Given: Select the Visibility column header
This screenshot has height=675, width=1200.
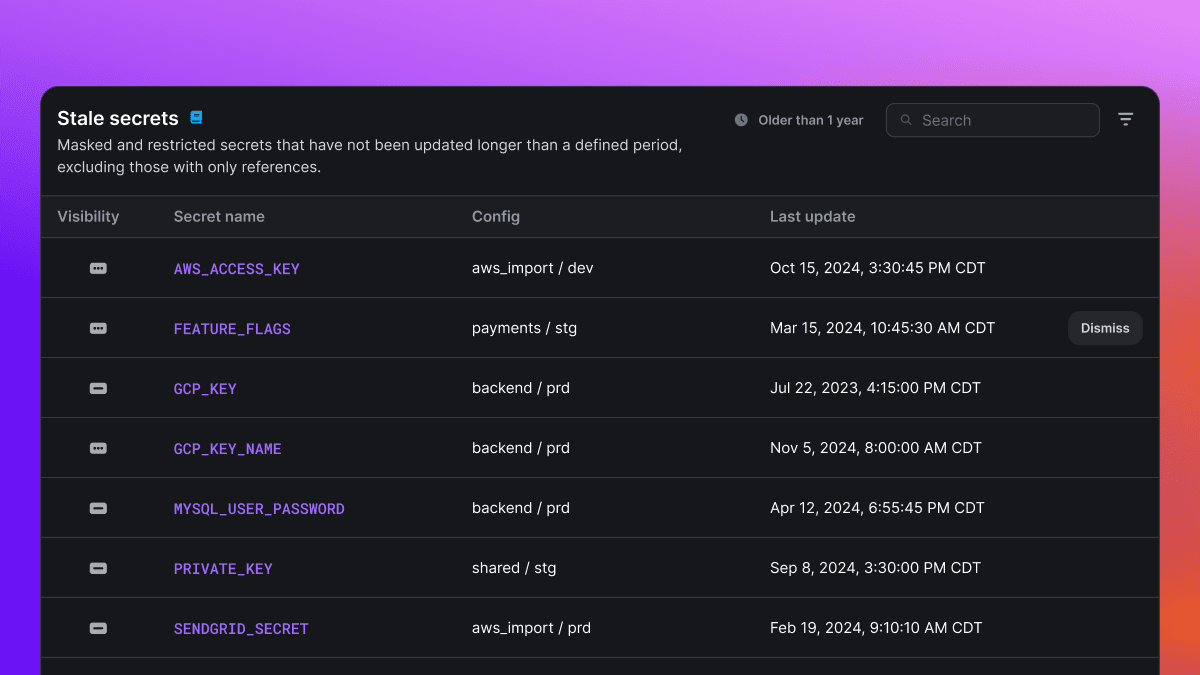Looking at the screenshot, I should [88, 216].
